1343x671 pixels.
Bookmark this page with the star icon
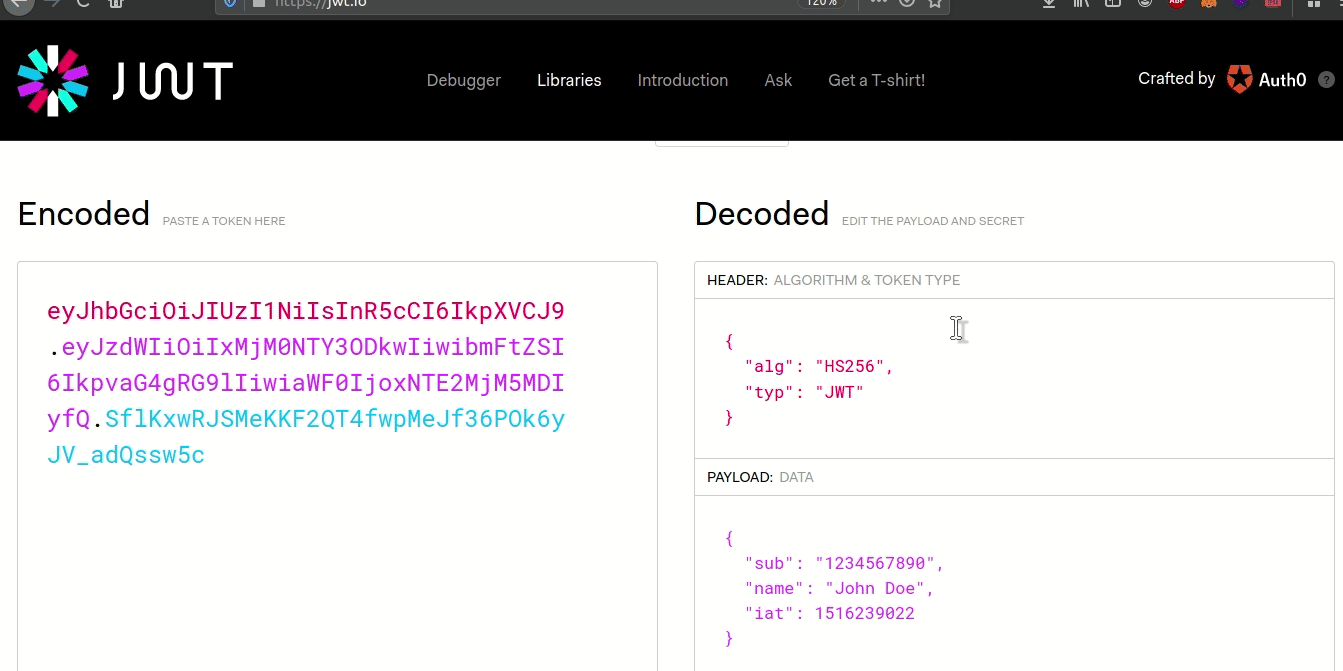[935, 4]
